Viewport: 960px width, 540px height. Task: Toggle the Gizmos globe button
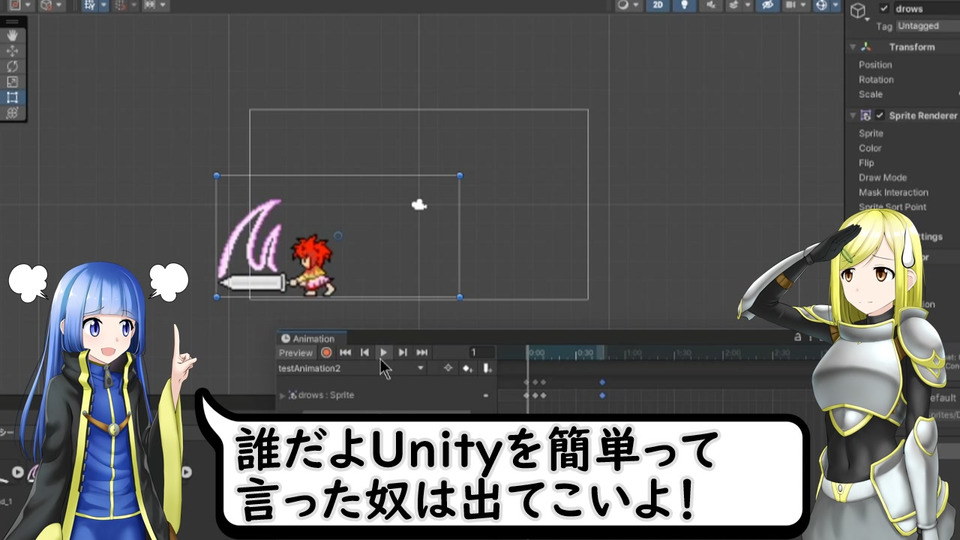pyautogui.click(x=822, y=5)
